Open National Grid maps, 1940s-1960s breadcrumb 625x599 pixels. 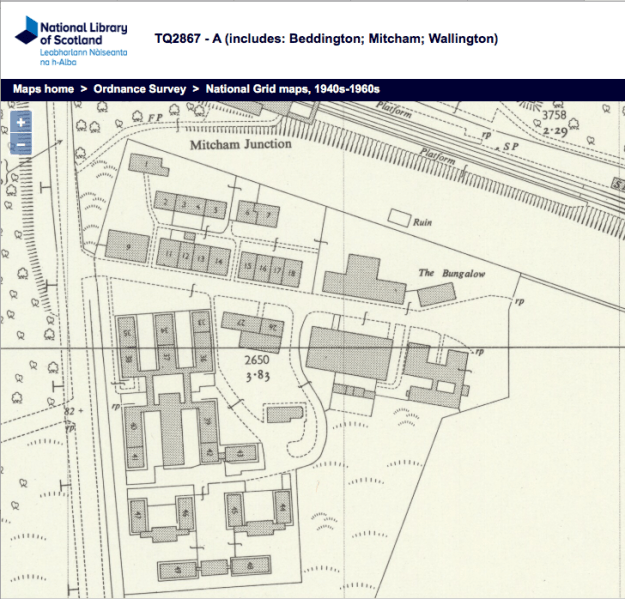pos(293,89)
